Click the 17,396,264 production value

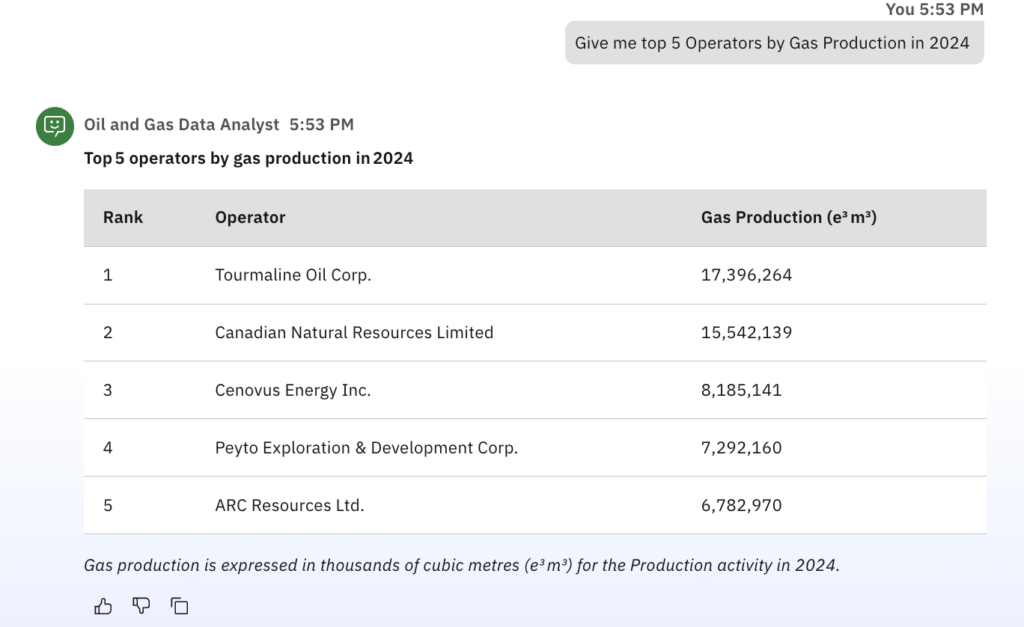point(746,275)
